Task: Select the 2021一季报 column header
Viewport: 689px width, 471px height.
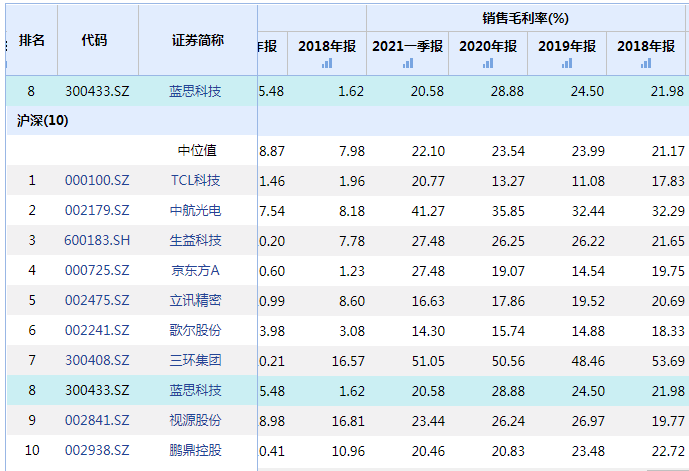Action: [407, 46]
